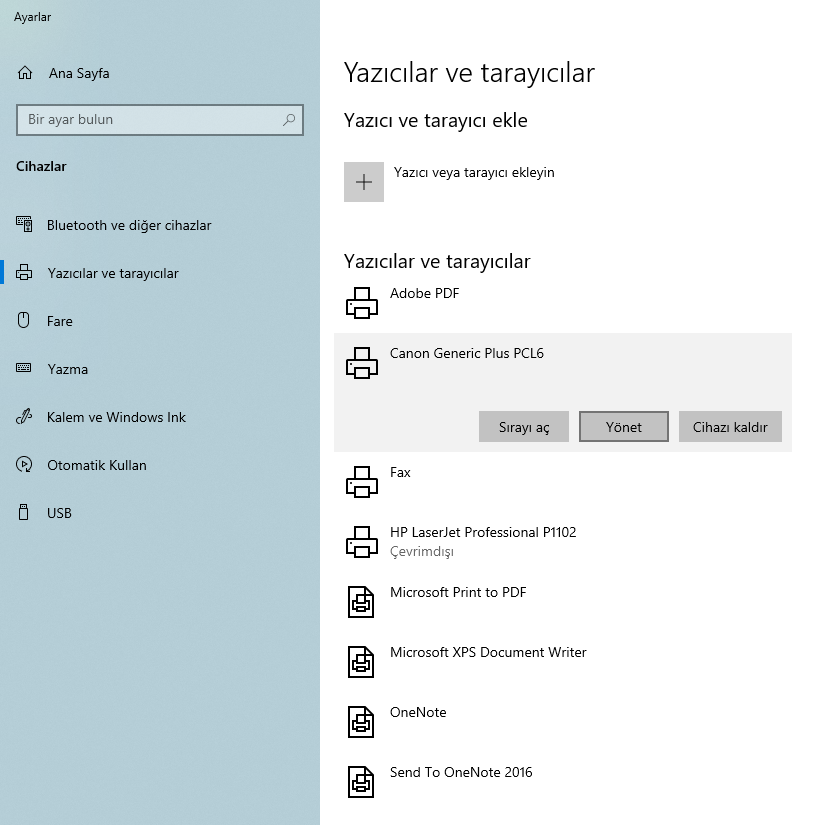The height and width of the screenshot is (825, 824).
Task: Click the Send To OneNote 2016 icon
Action: point(361,782)
